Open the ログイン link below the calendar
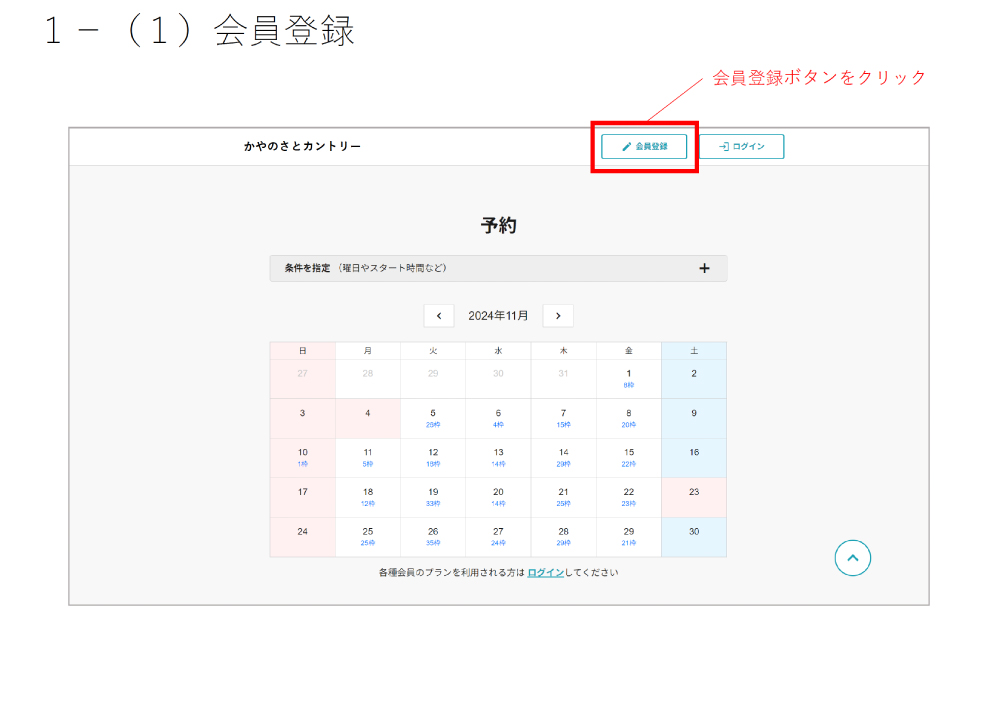Viewport: 1000px width, 707px height. click(545, 573)
